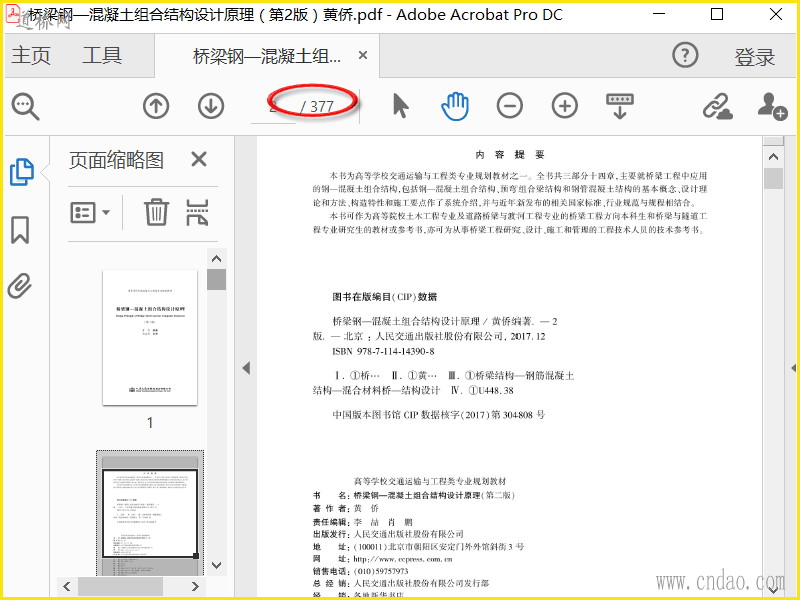Select the arrow selection tool
Viewport: 800px width, 600px height.
(401, 106)
